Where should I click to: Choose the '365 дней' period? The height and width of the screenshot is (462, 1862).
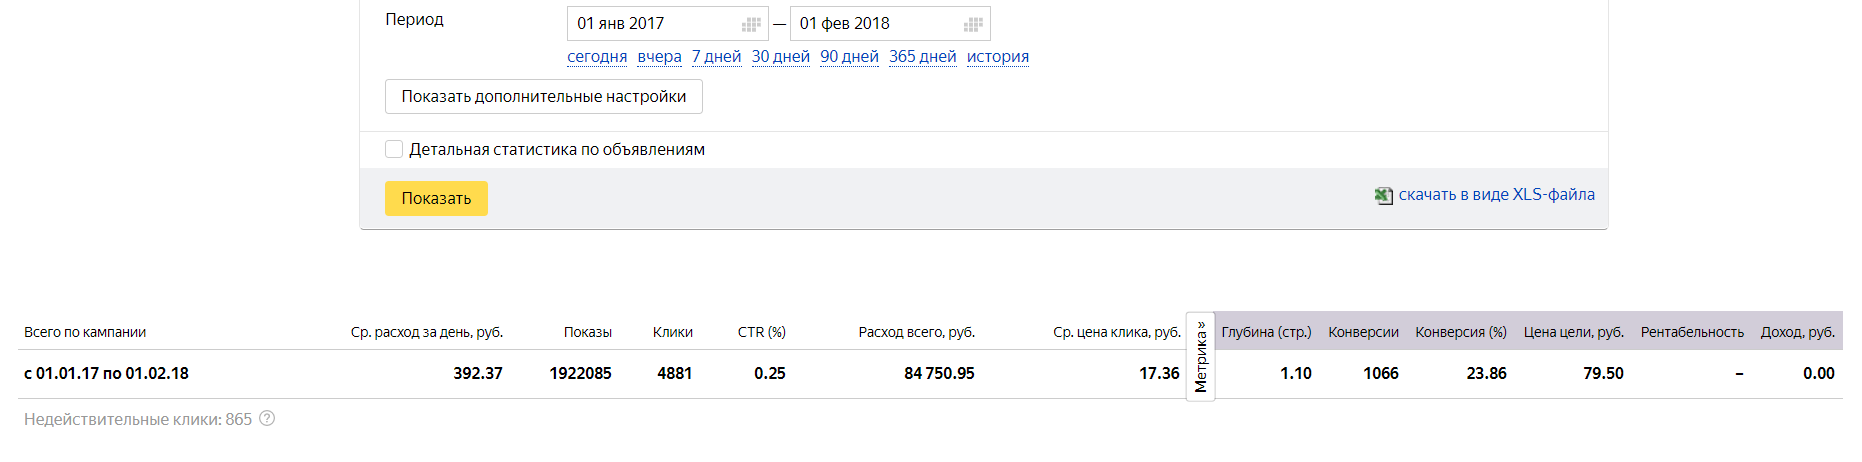point(923,57)
